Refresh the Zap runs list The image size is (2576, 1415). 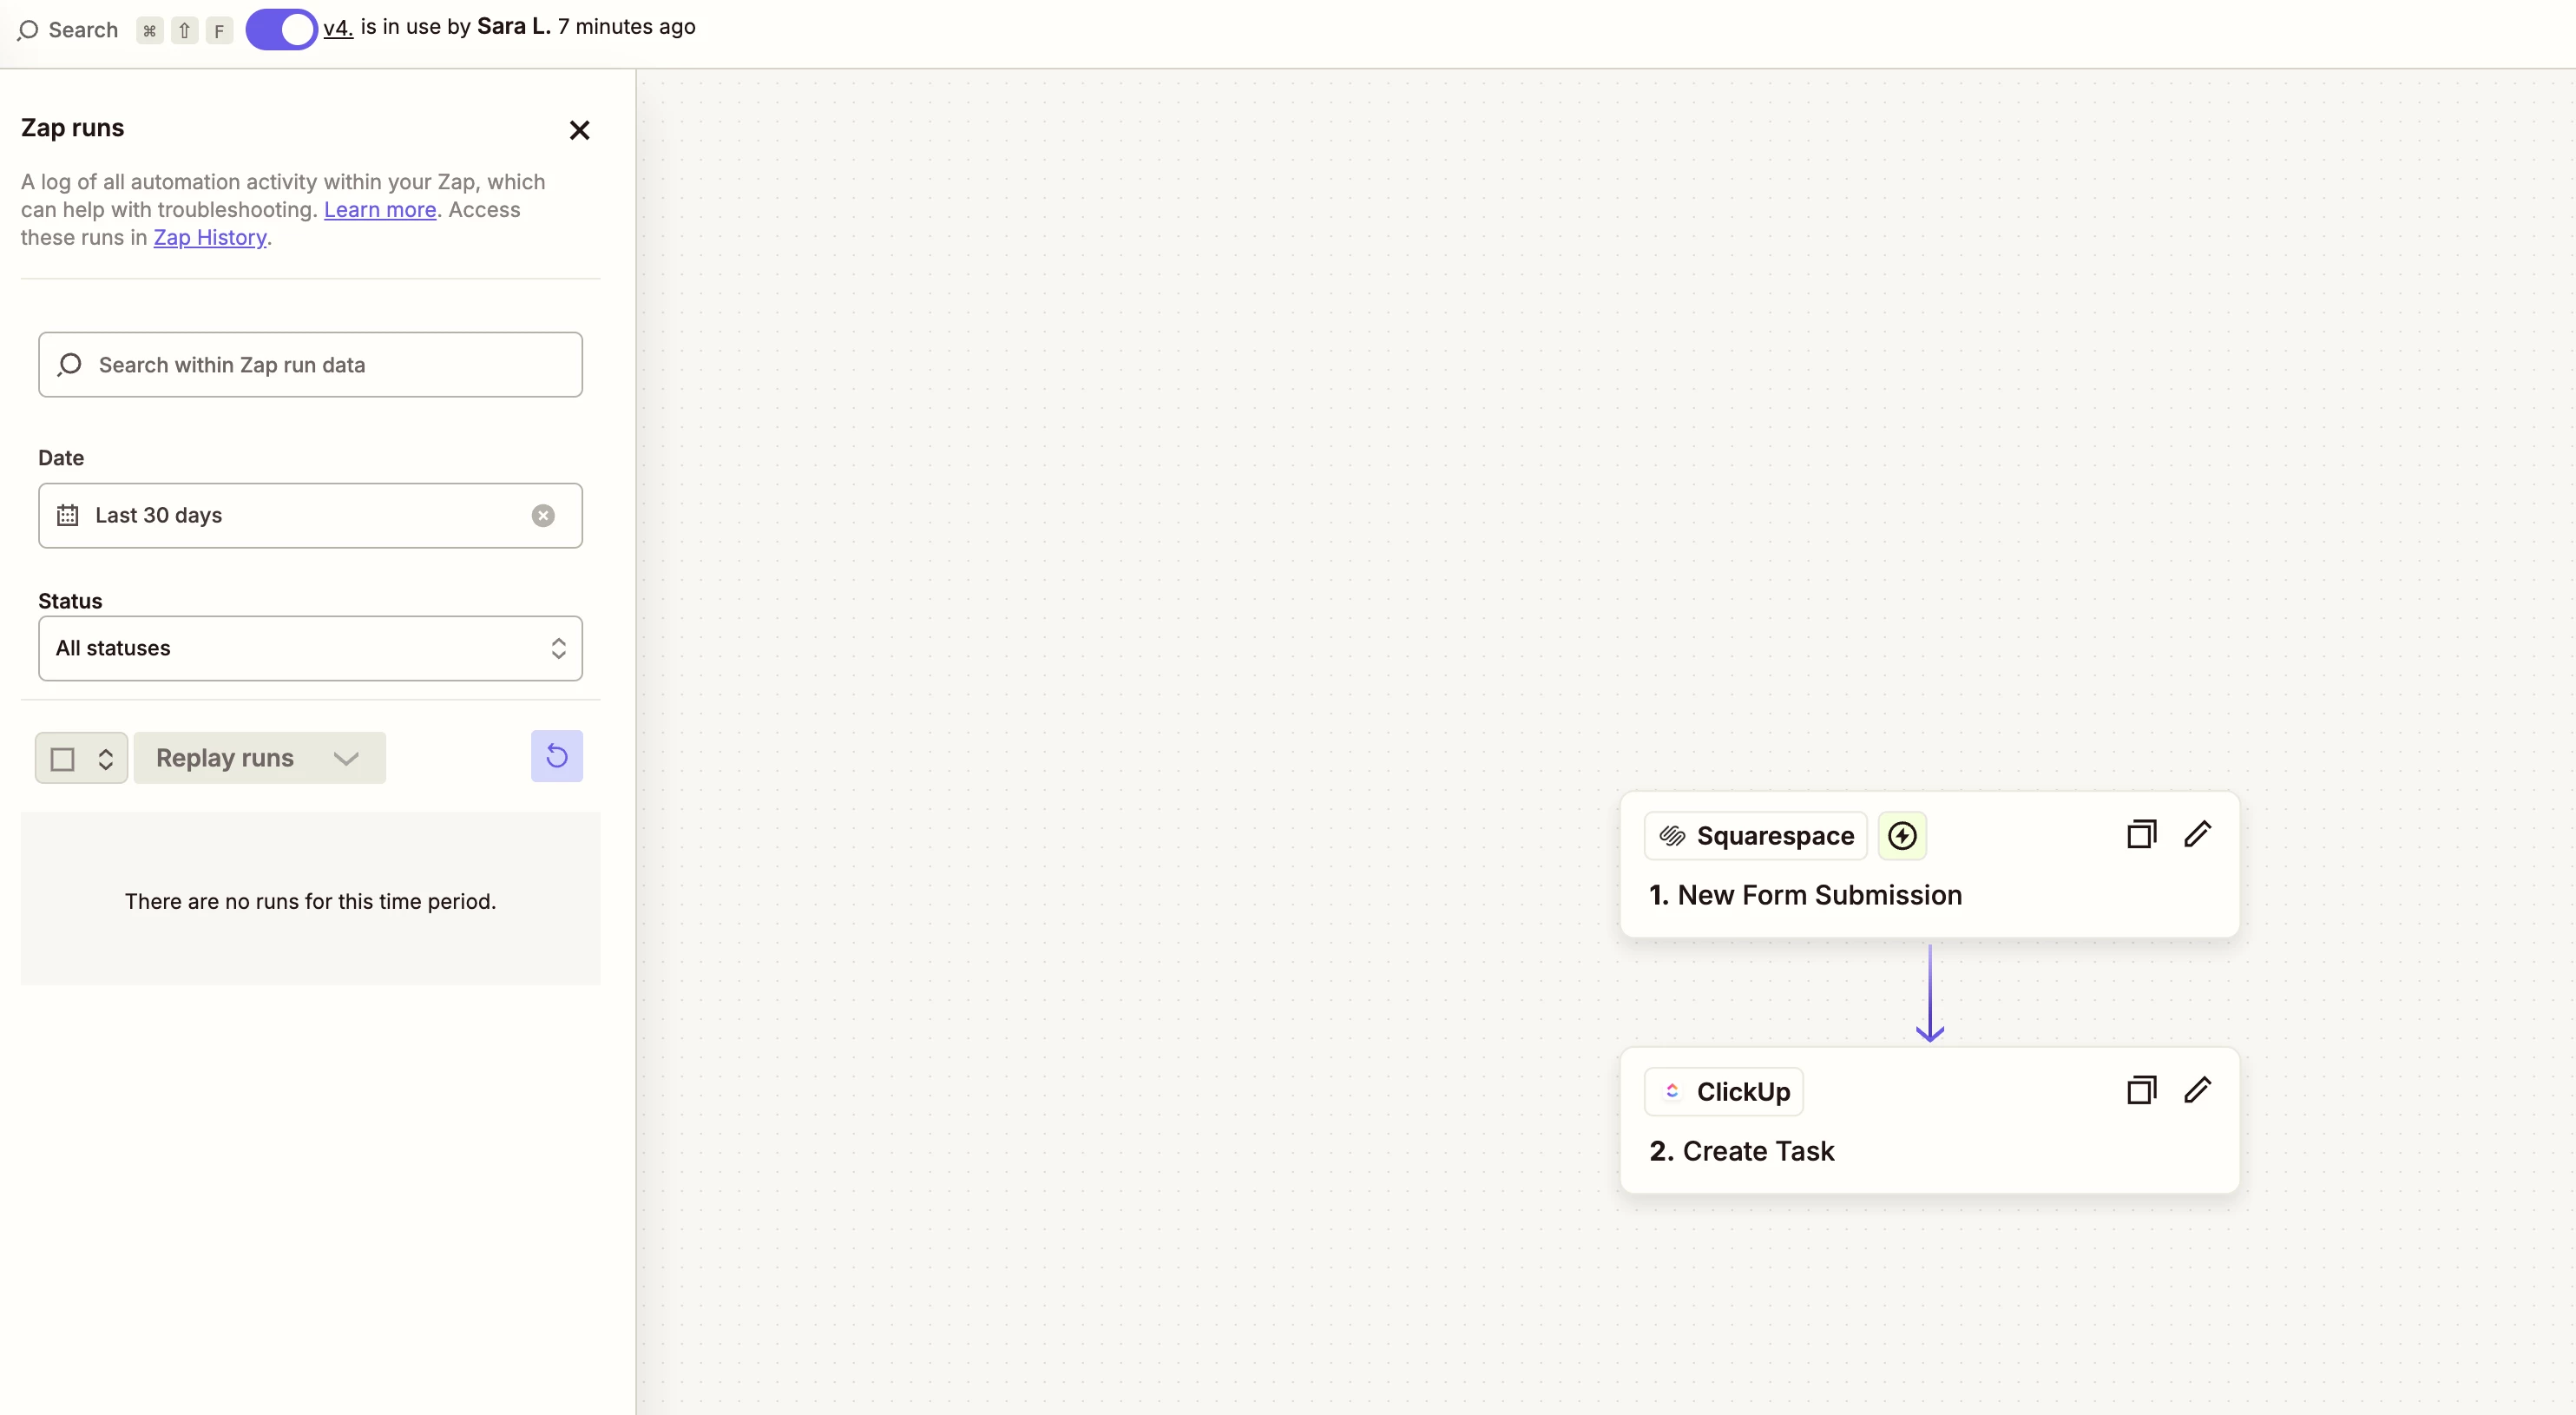coord(557,757)
